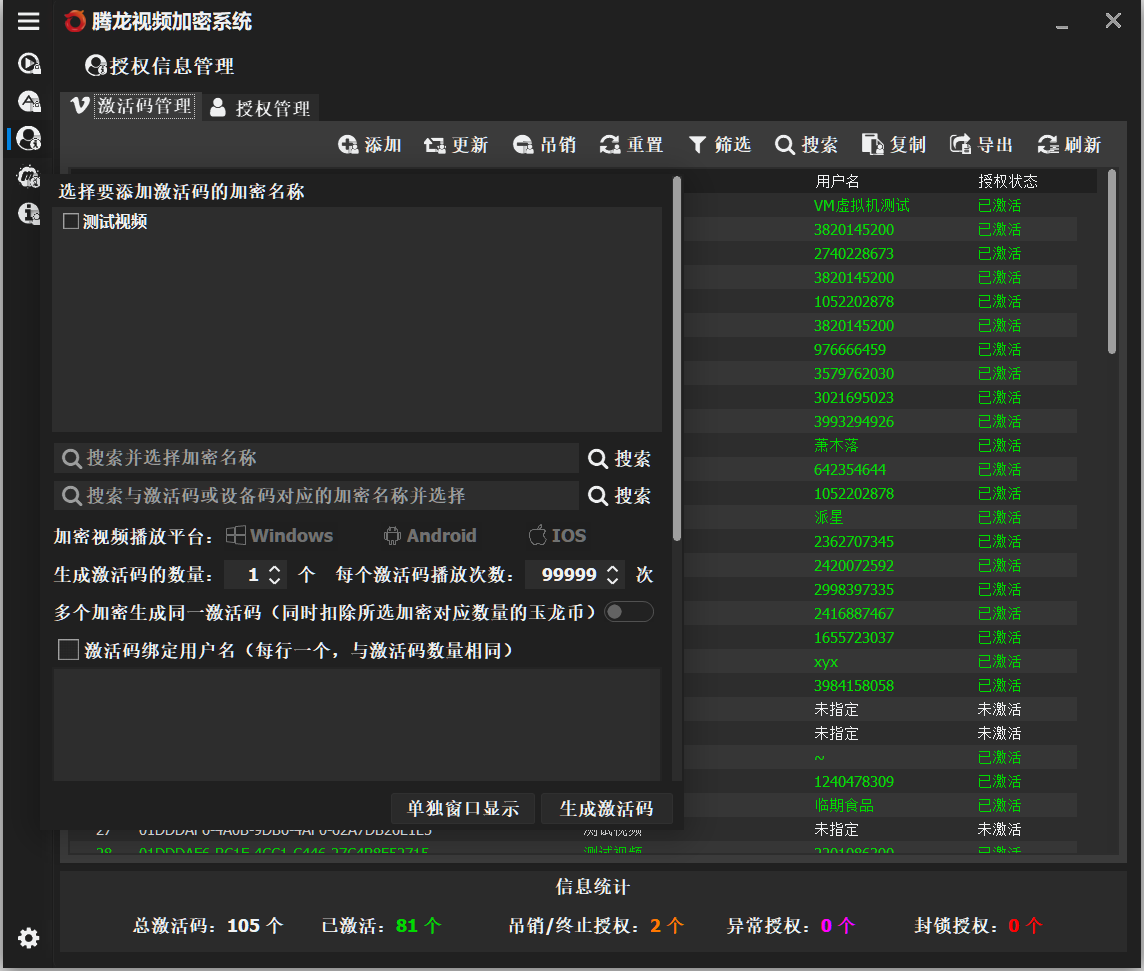The image size is (1144, 971).
Task: Click 搜索 button beside encryption name field
Action: click(619, 458)
